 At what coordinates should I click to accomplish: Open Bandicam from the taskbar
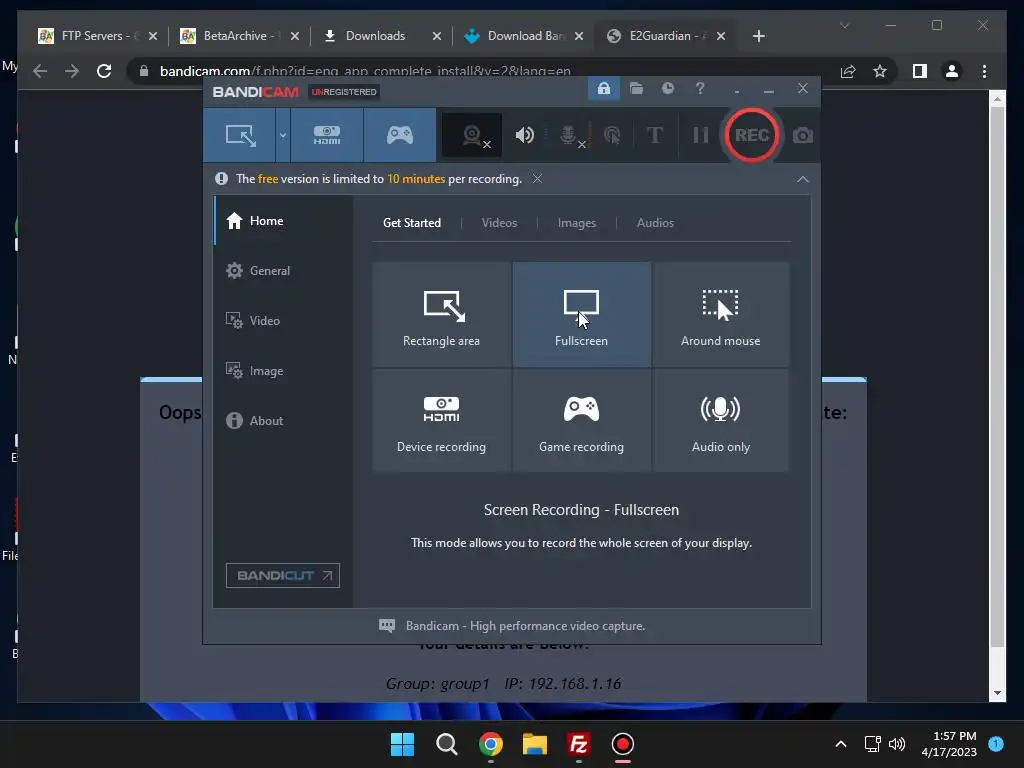point(622,744)
